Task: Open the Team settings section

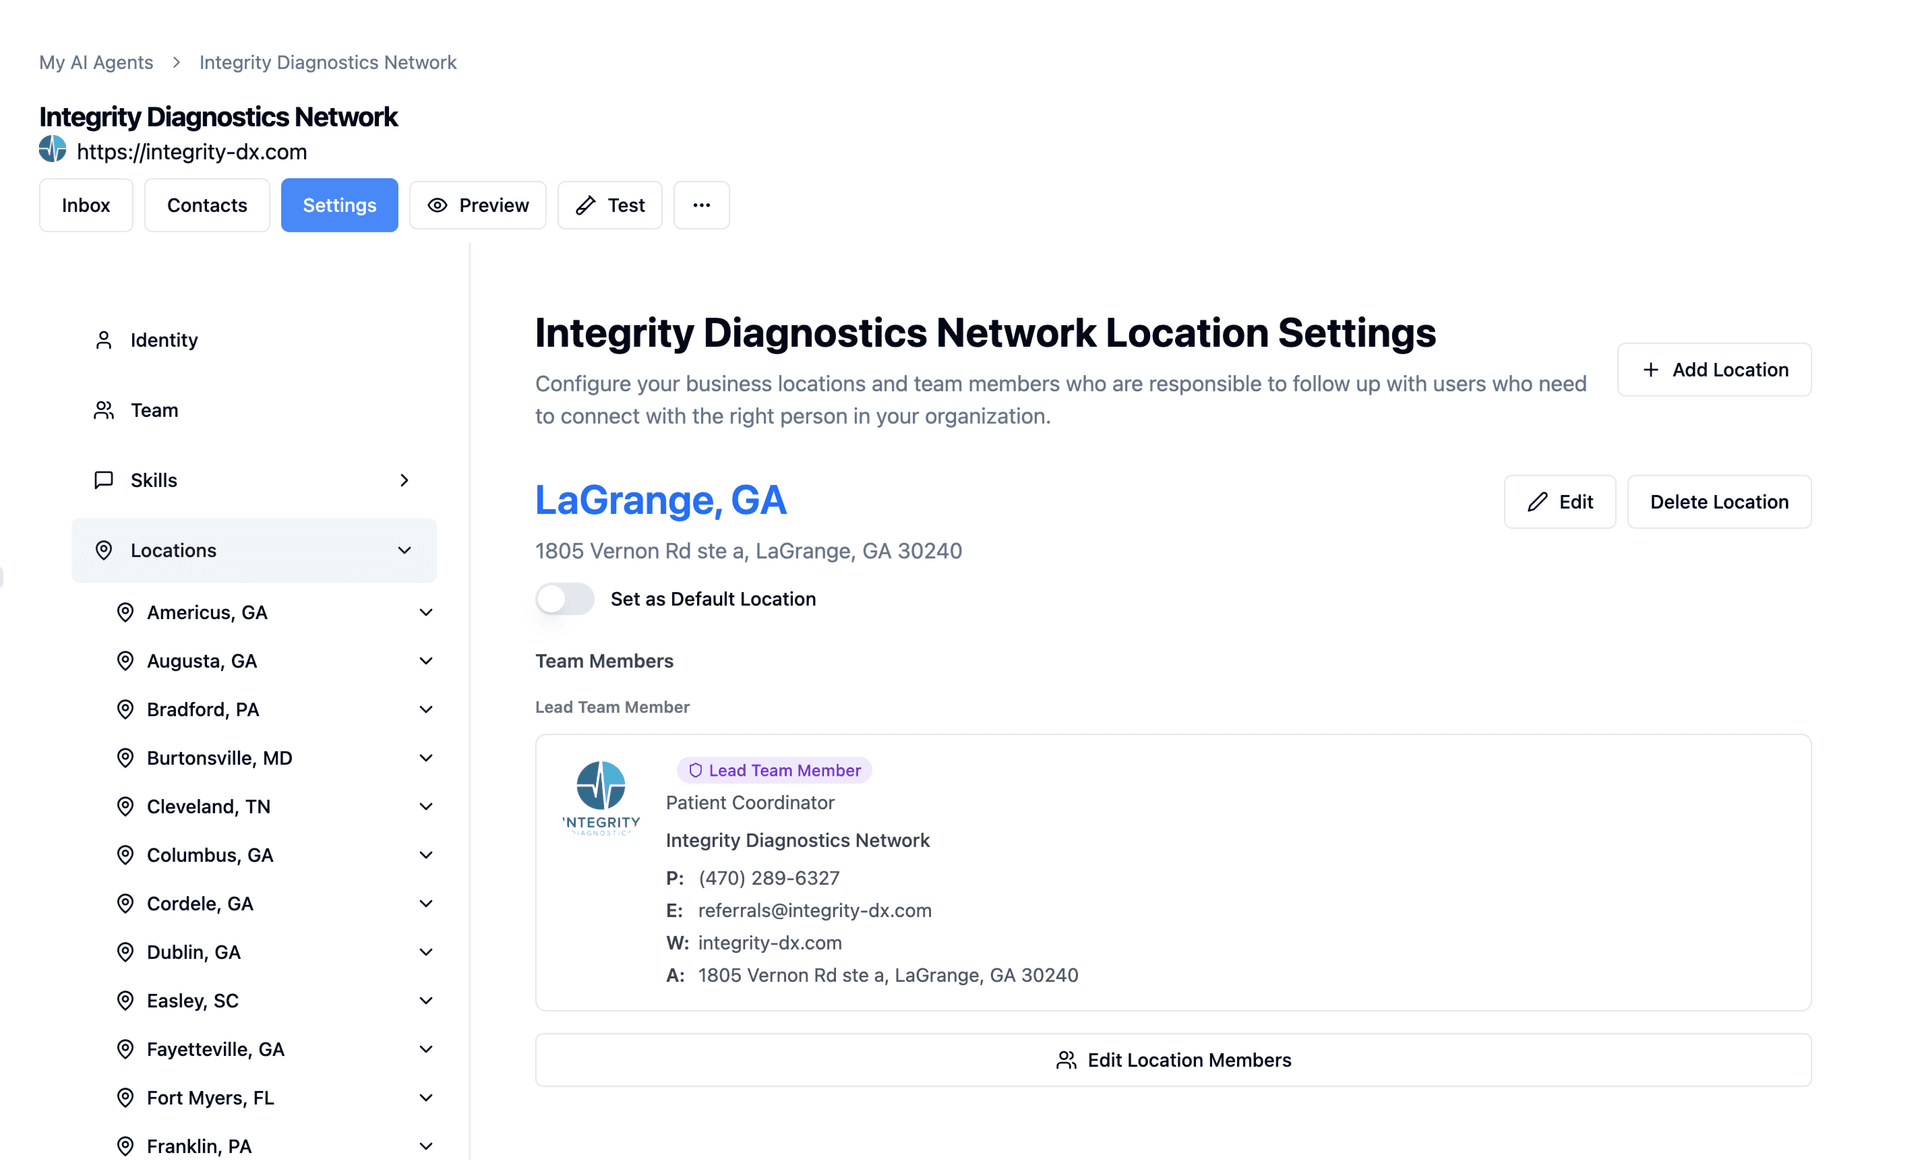Action: (254, 410)
